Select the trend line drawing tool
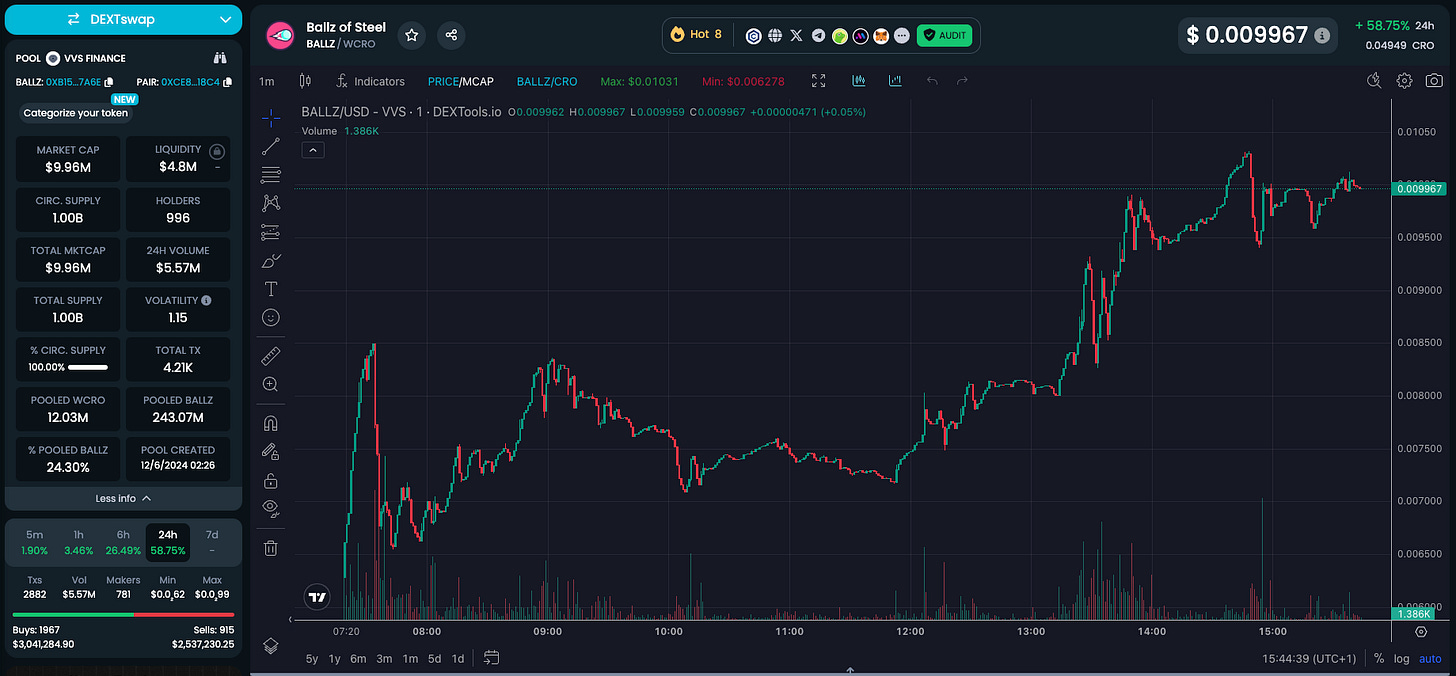The image size is (1456, 676). [271, 147]
